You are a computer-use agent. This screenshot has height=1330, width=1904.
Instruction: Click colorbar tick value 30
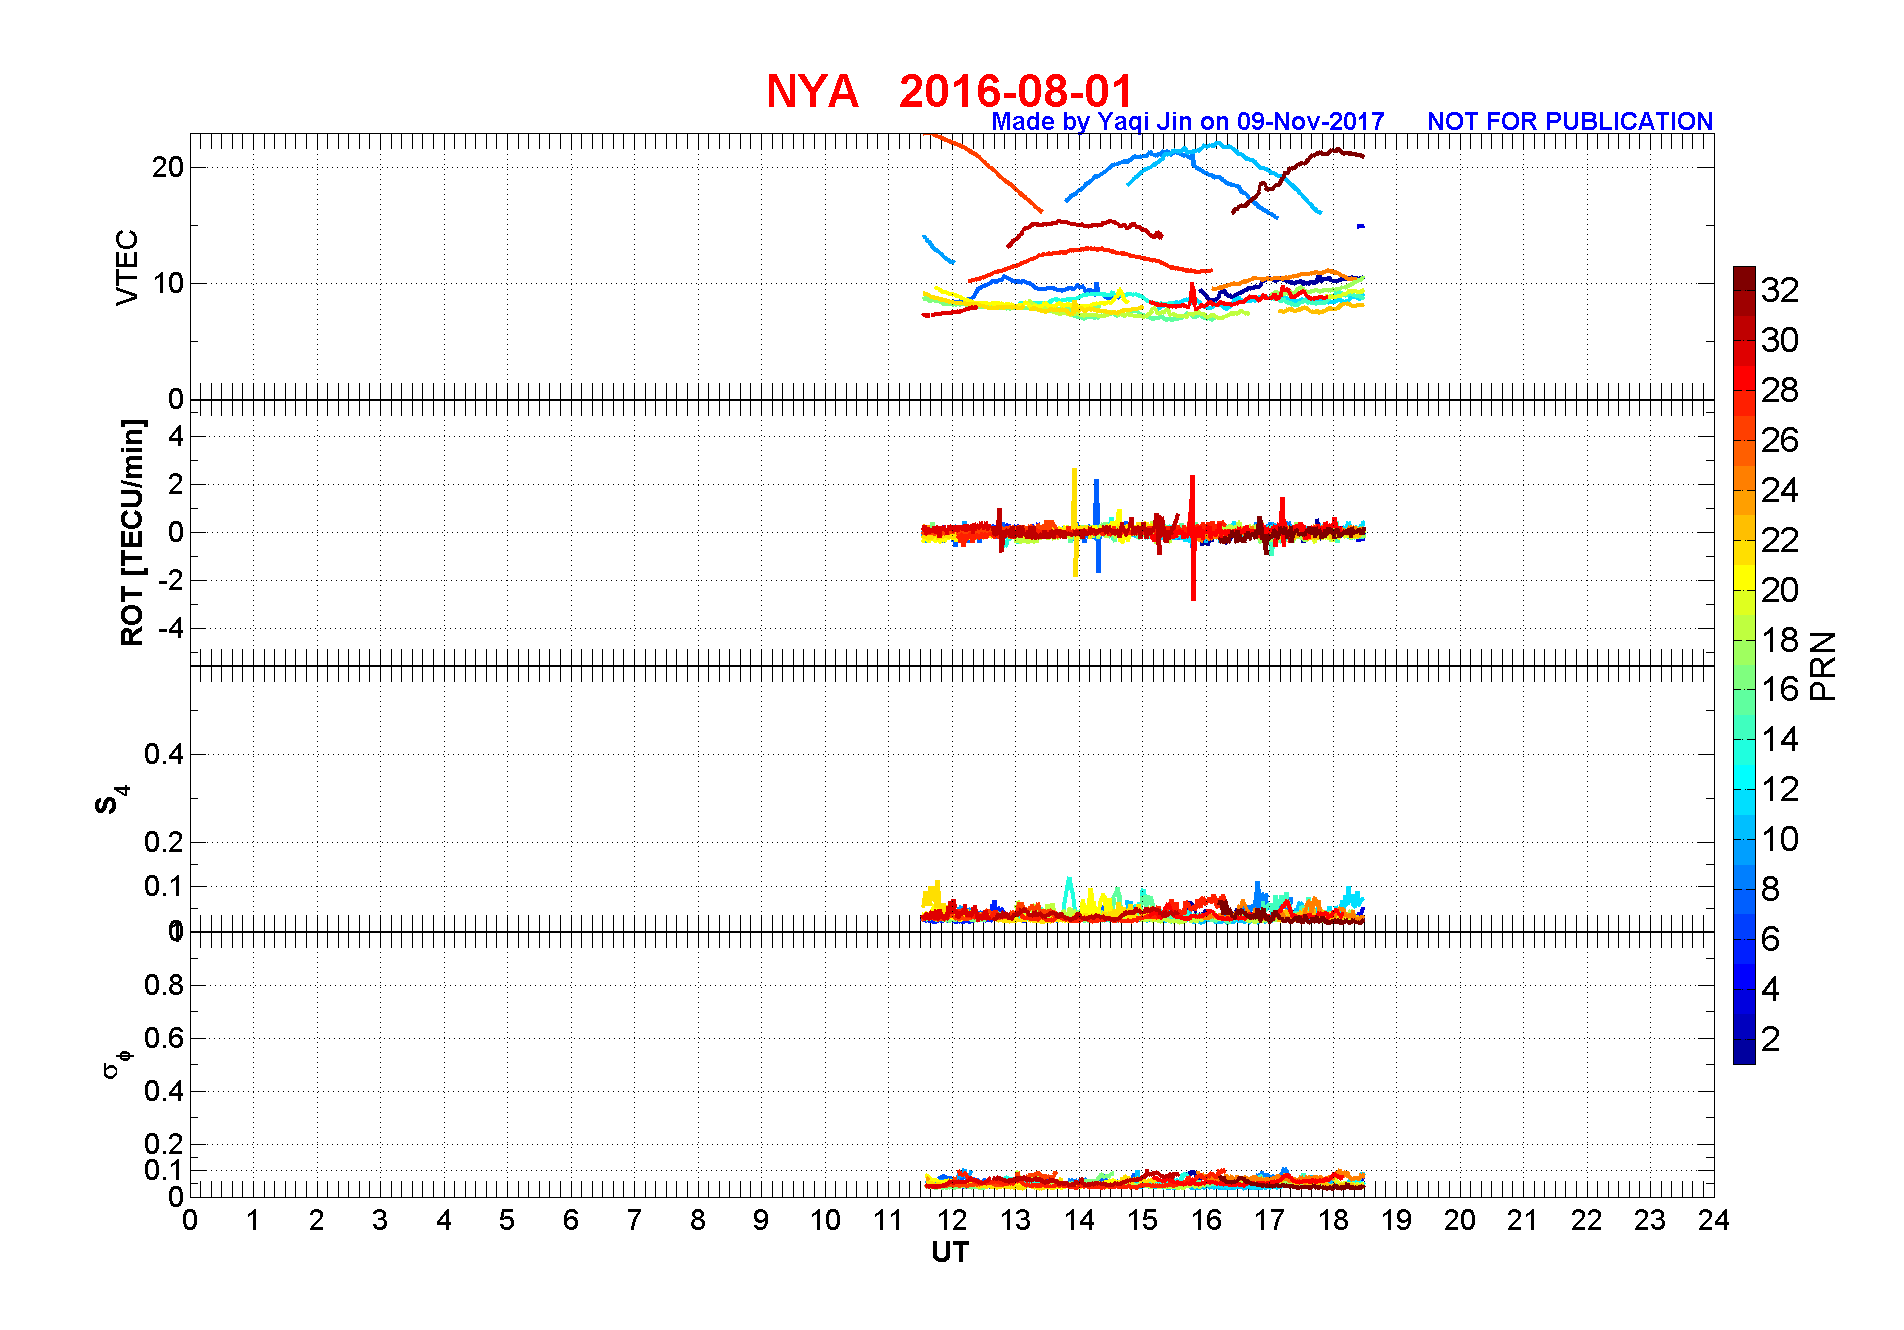(x=1780, y=340)
